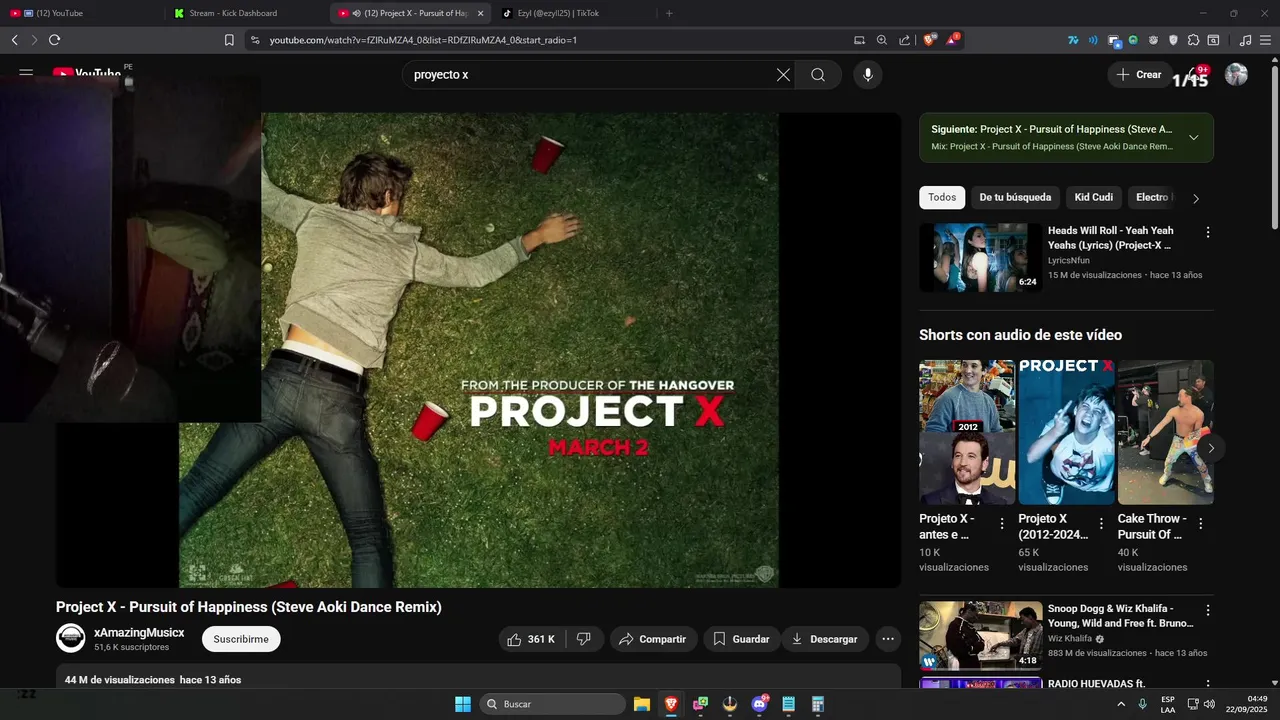Click the search magnifier button
This screenshot has width=1280, height=720.
[818, 75]
